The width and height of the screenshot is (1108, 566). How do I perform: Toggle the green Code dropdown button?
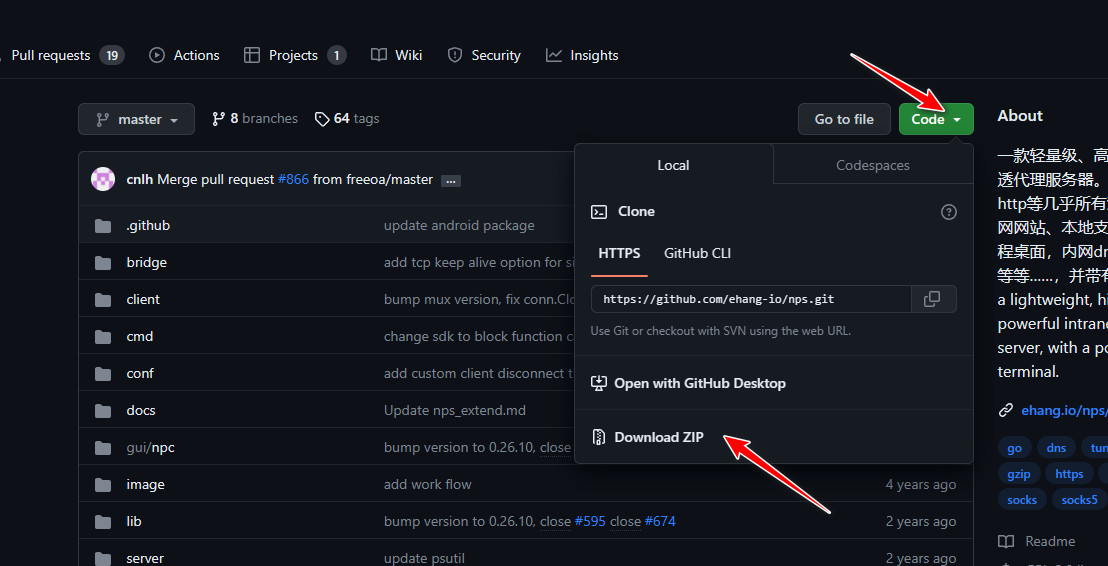[x=936, y=119]
